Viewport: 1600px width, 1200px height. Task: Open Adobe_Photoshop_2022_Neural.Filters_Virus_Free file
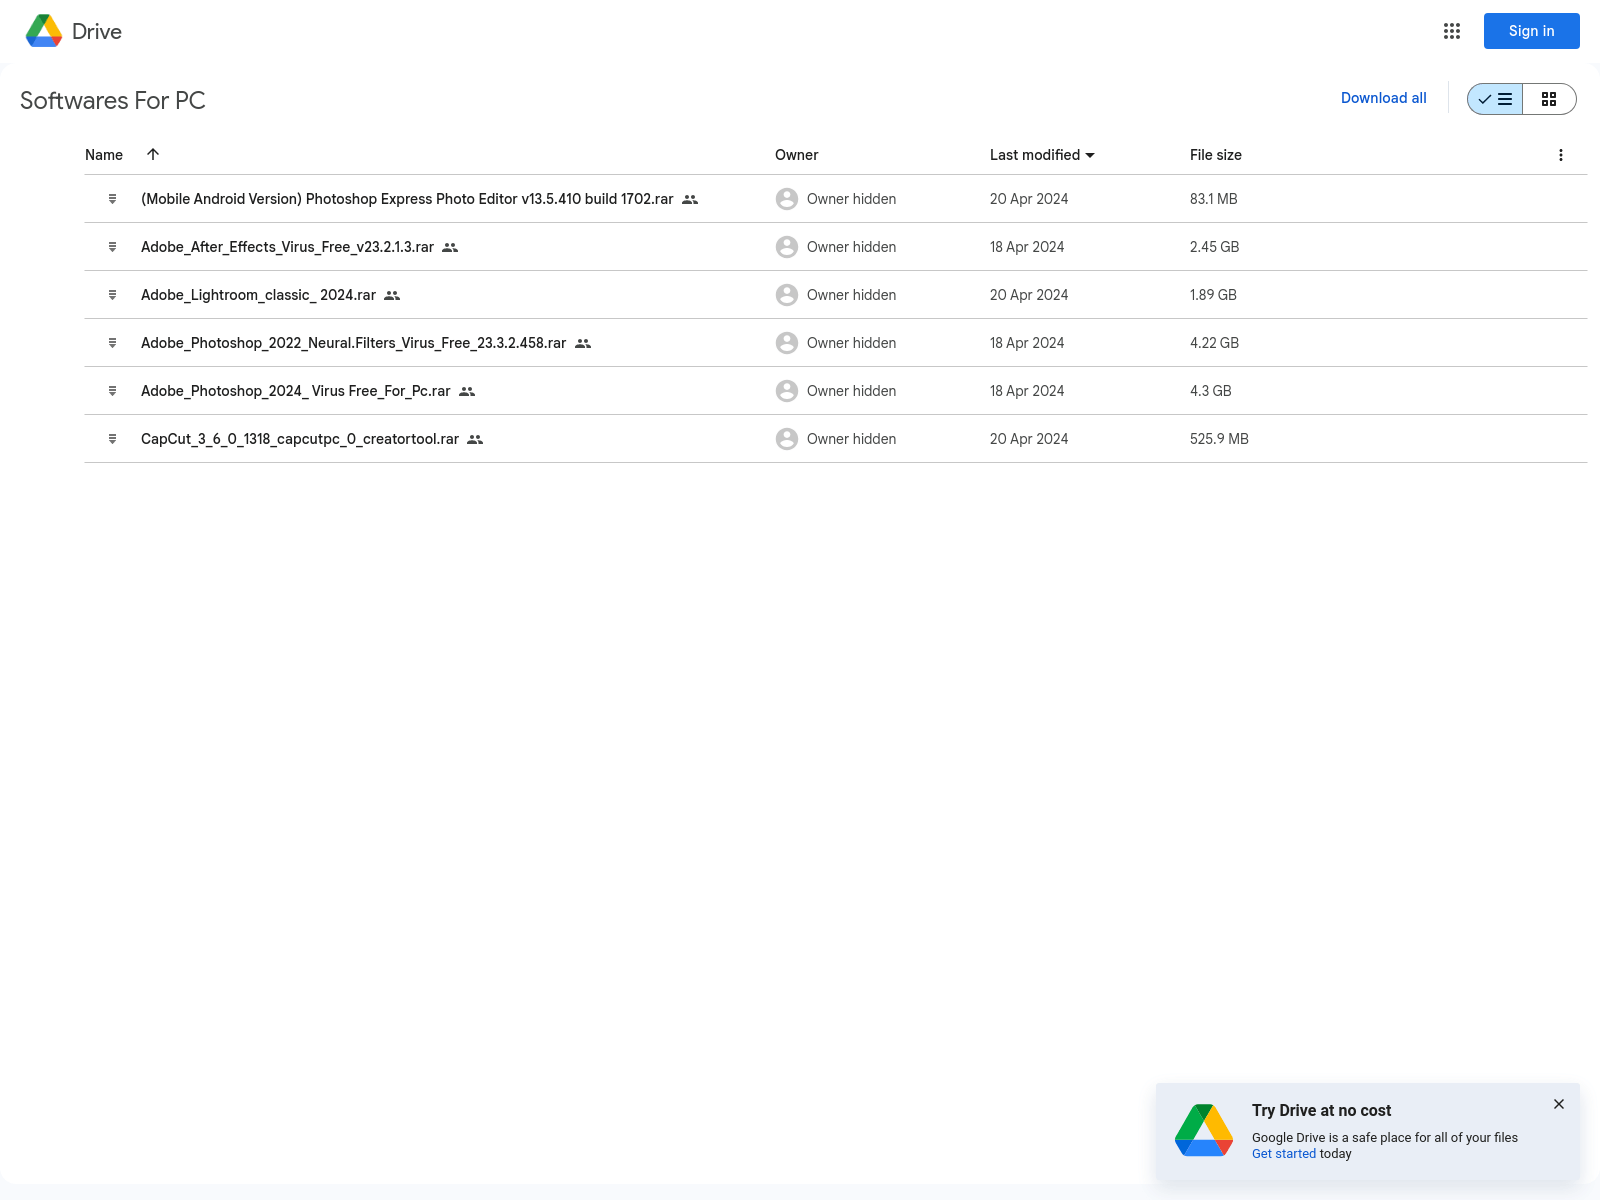point(353,343)
